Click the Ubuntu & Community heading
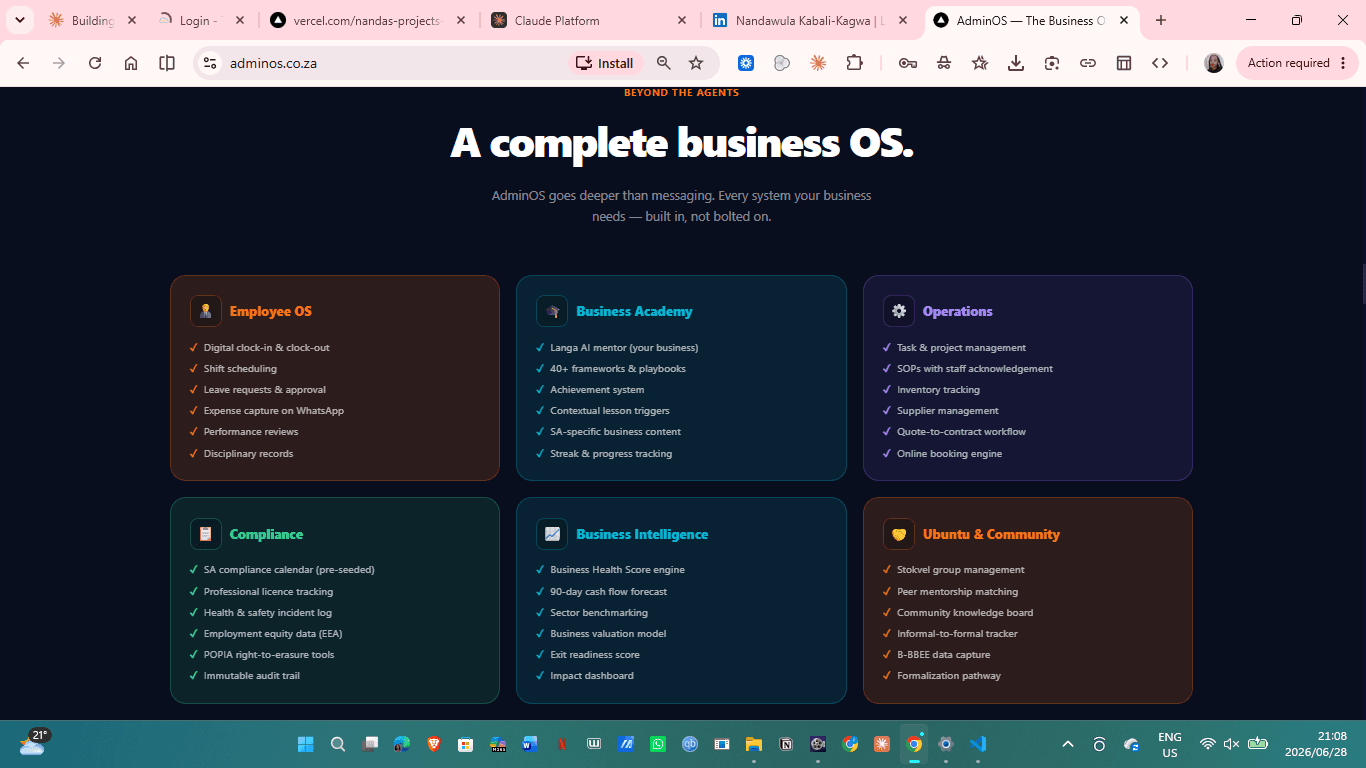Screen dimensions: 1366x768 [991, 534]
